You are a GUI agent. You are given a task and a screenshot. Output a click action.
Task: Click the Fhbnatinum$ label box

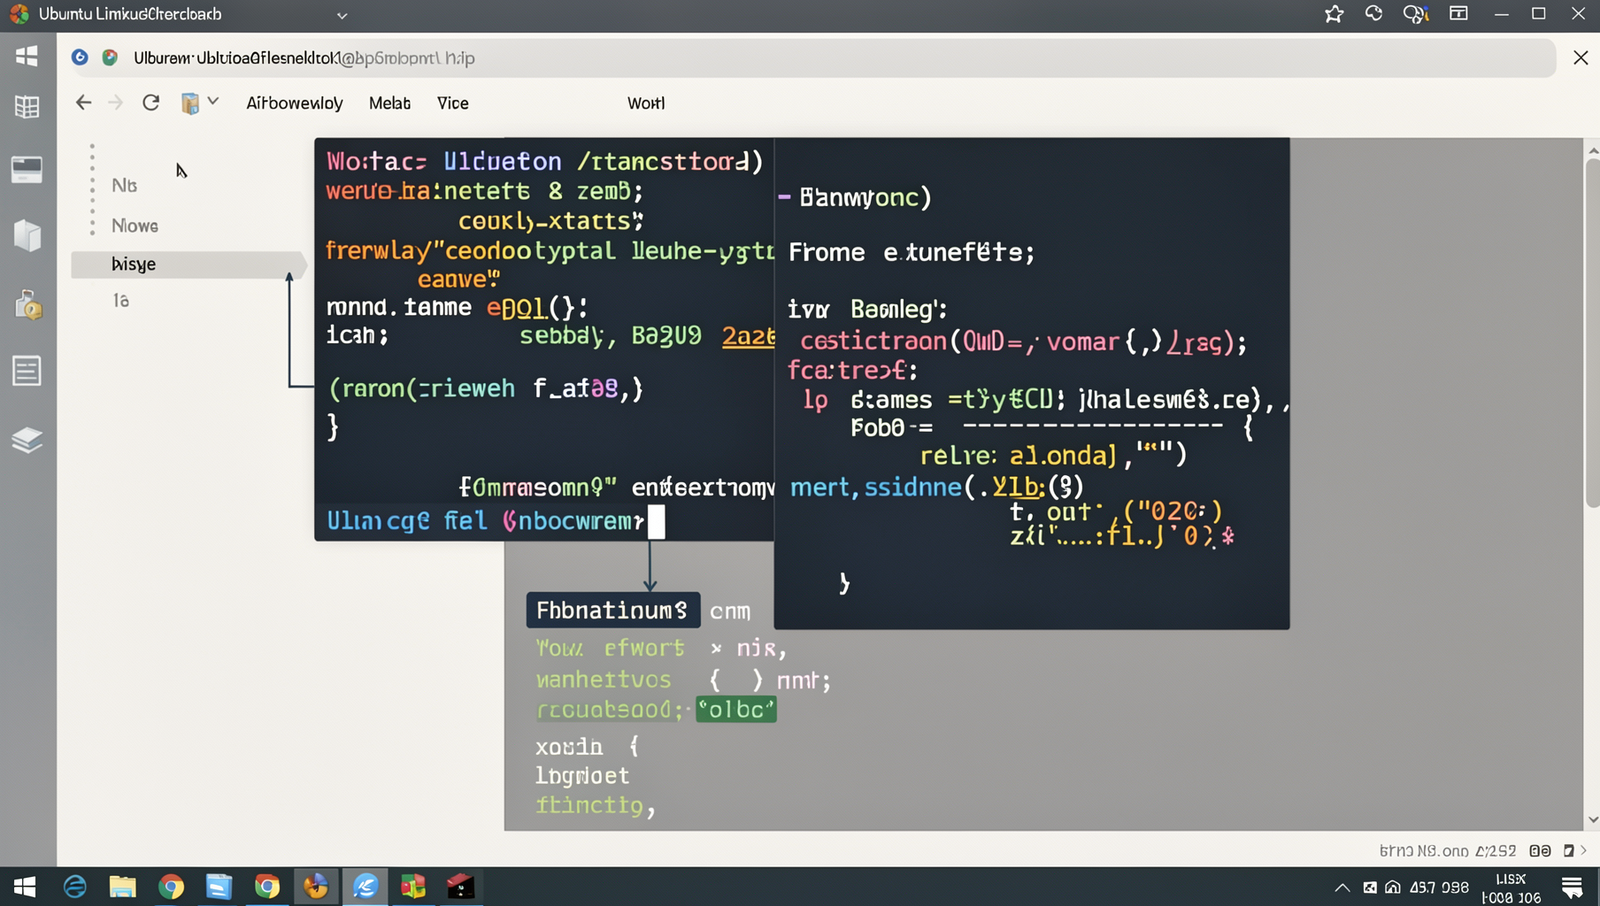pos(613,610)
